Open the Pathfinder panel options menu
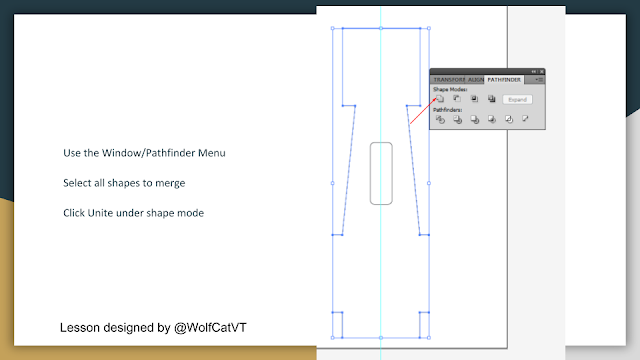 point(539,80)
